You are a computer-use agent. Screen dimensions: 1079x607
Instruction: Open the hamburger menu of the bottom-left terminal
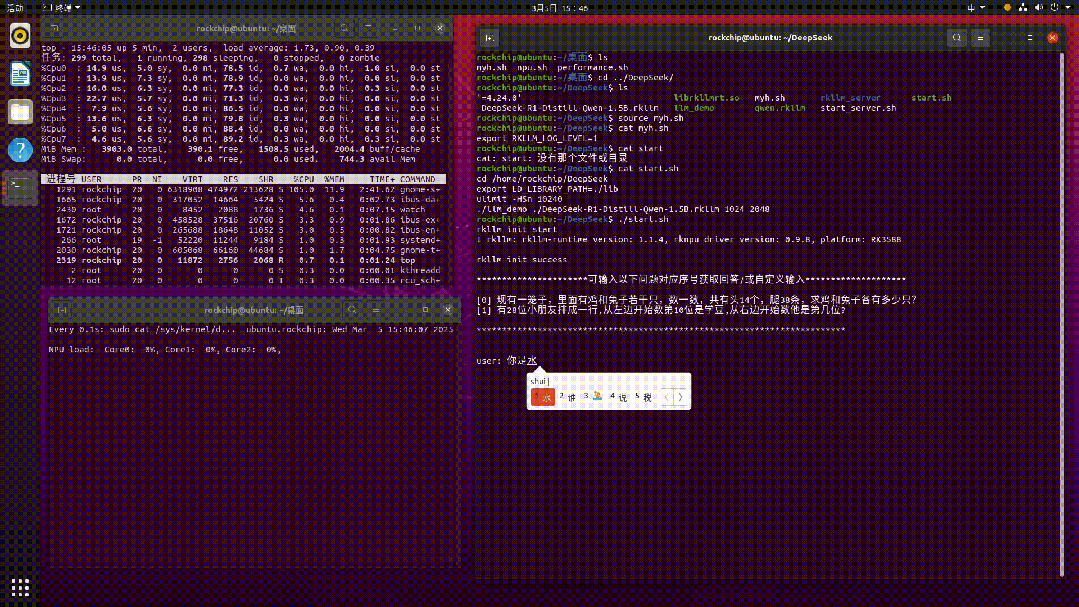[x=377, y=309]
